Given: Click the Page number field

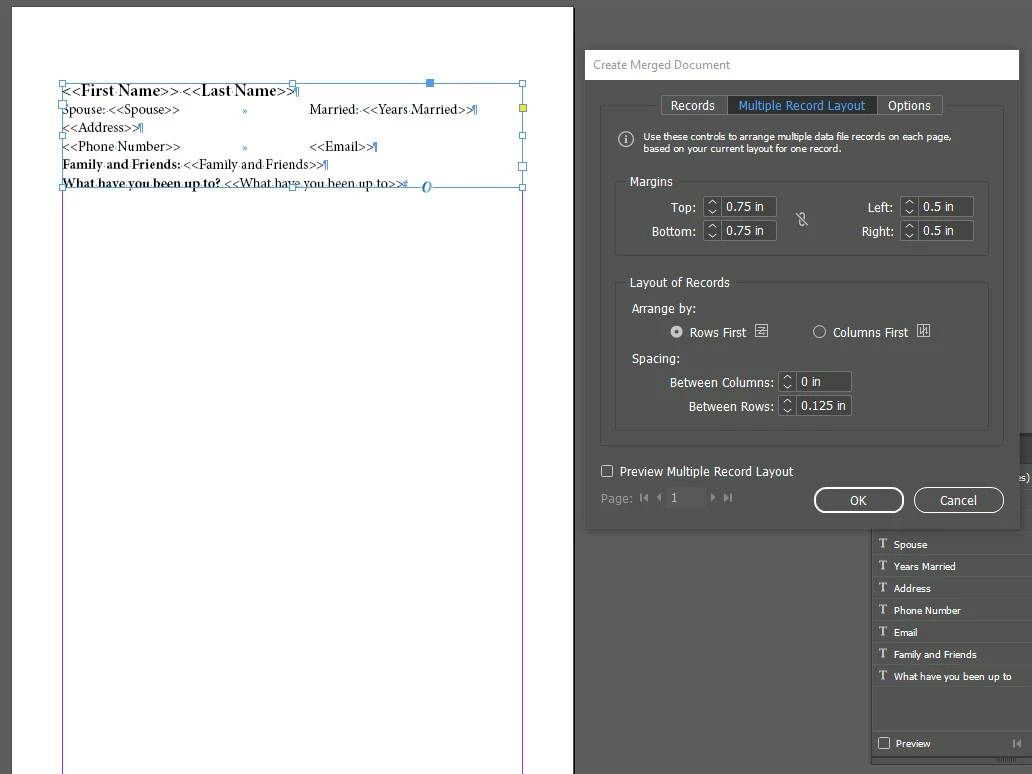Looking at the screenshot, I should (686, 498).
